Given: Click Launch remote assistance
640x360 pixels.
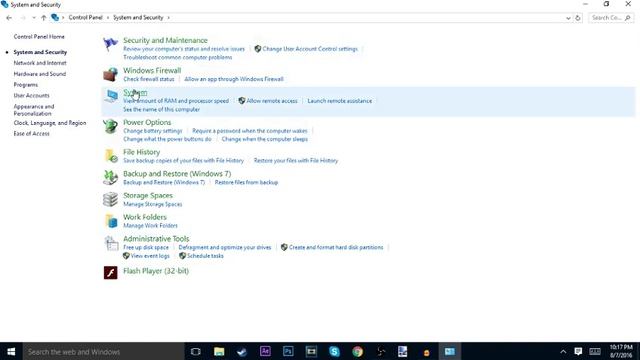Looking at the screenshot, I should click(340, 101).
